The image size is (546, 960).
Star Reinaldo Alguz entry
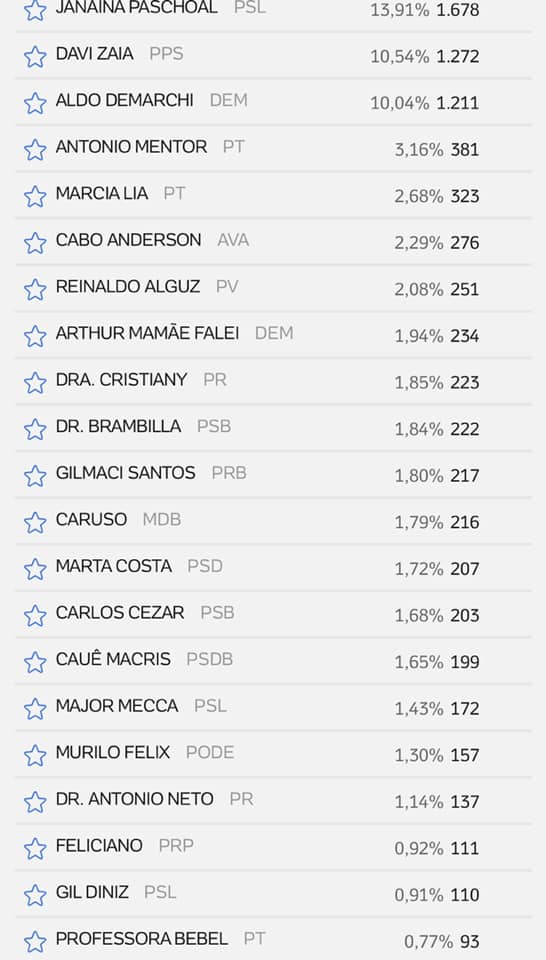[x=35, y=289]
